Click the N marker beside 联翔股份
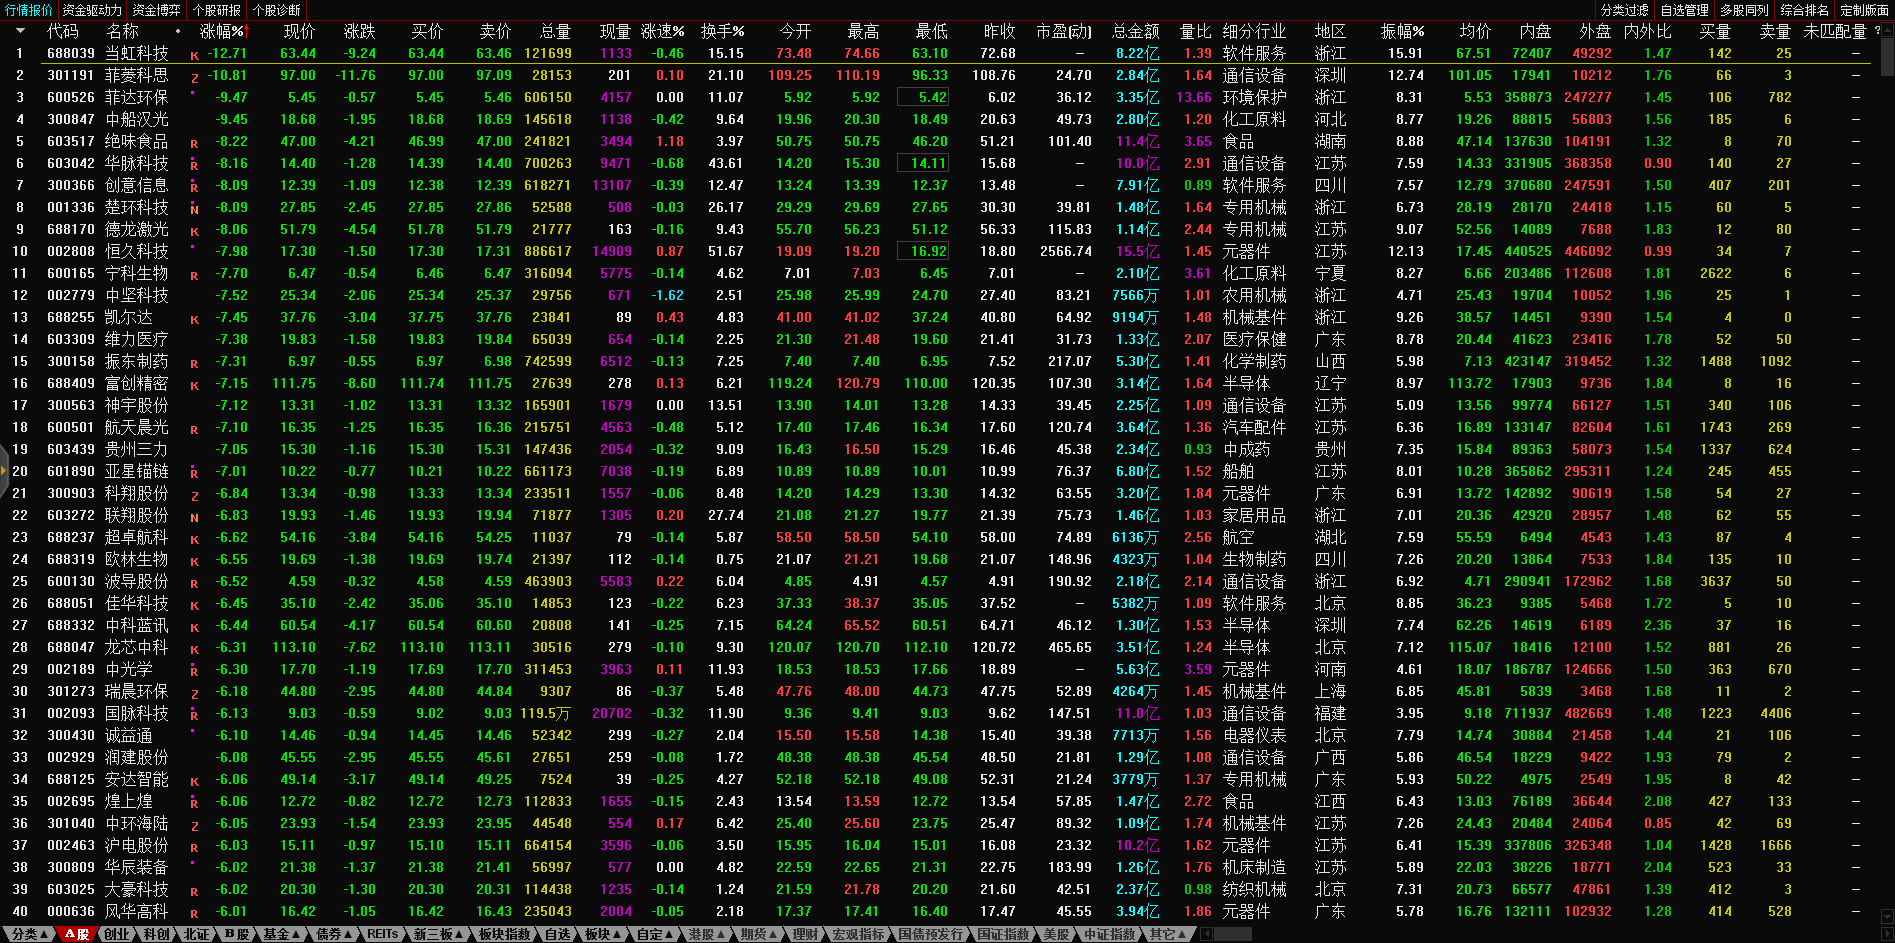 tap(194, 518)
